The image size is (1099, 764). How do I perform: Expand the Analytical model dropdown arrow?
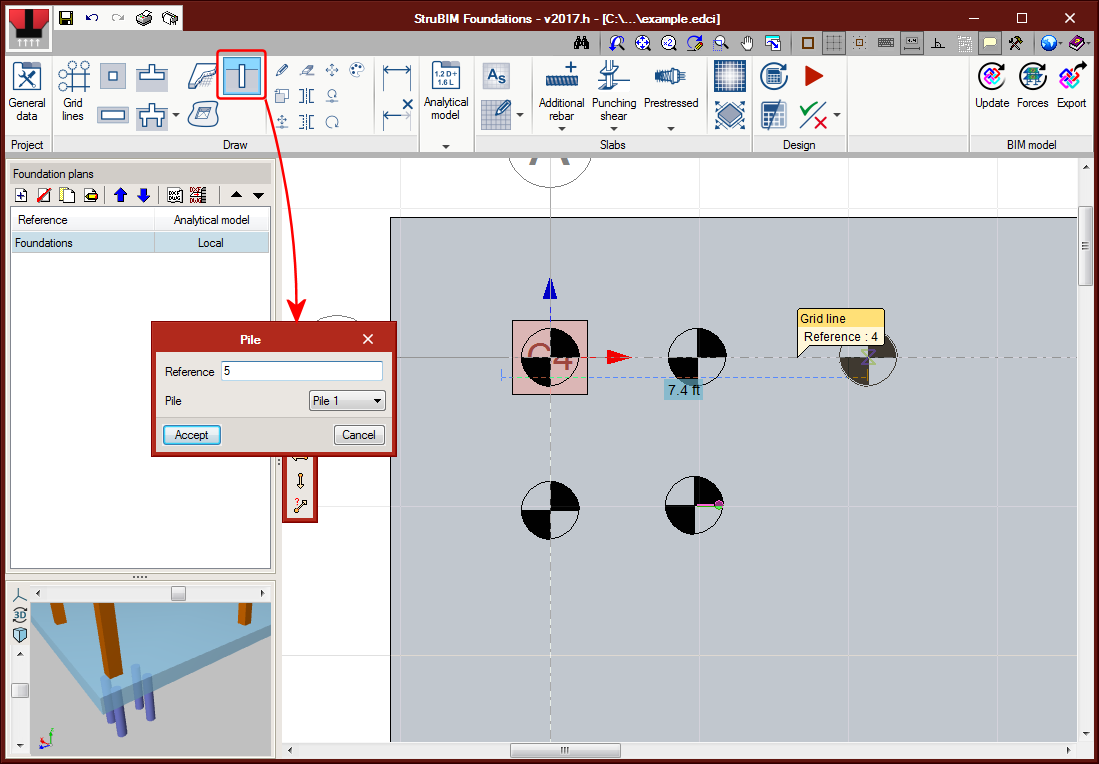445,146
